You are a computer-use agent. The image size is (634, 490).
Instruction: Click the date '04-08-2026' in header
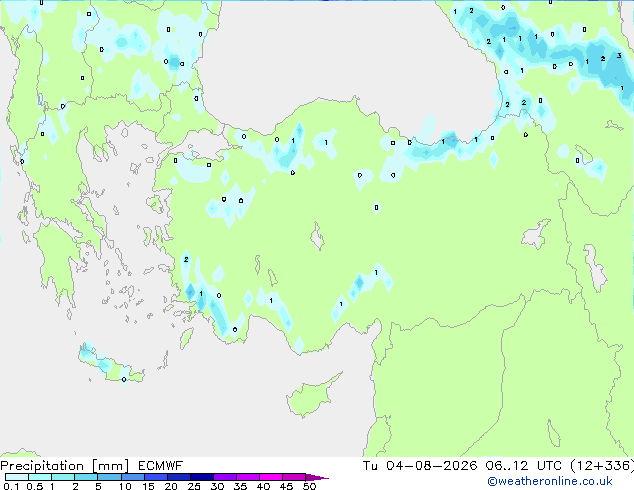(431, 466)
